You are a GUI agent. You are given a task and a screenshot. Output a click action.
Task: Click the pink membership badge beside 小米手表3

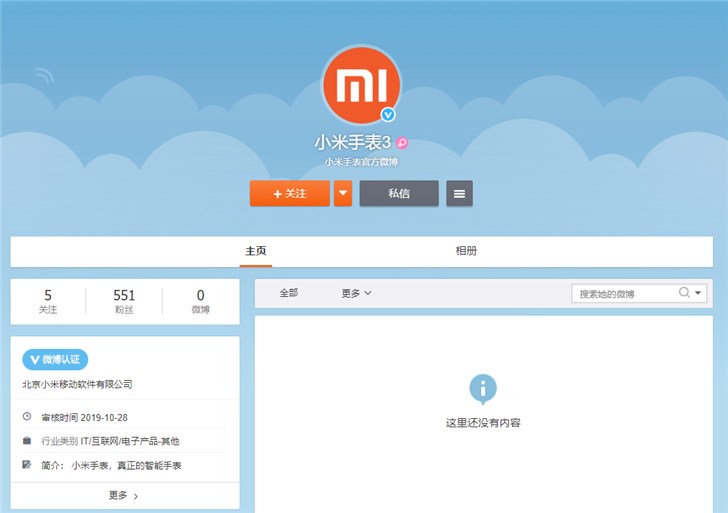[402, 143]
